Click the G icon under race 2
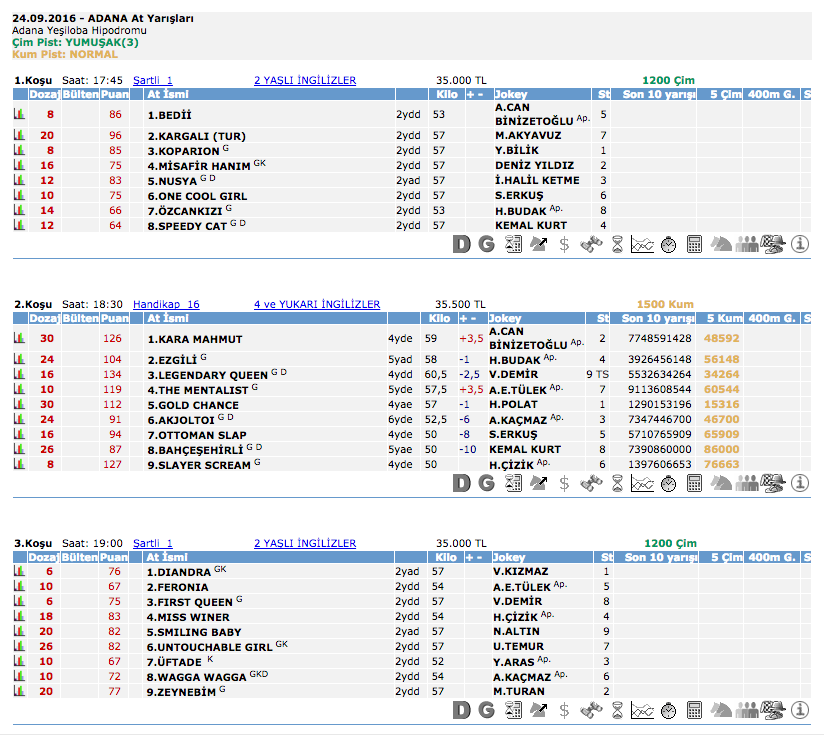This screenshot has height=735, width=824. [x=486, y=483]
